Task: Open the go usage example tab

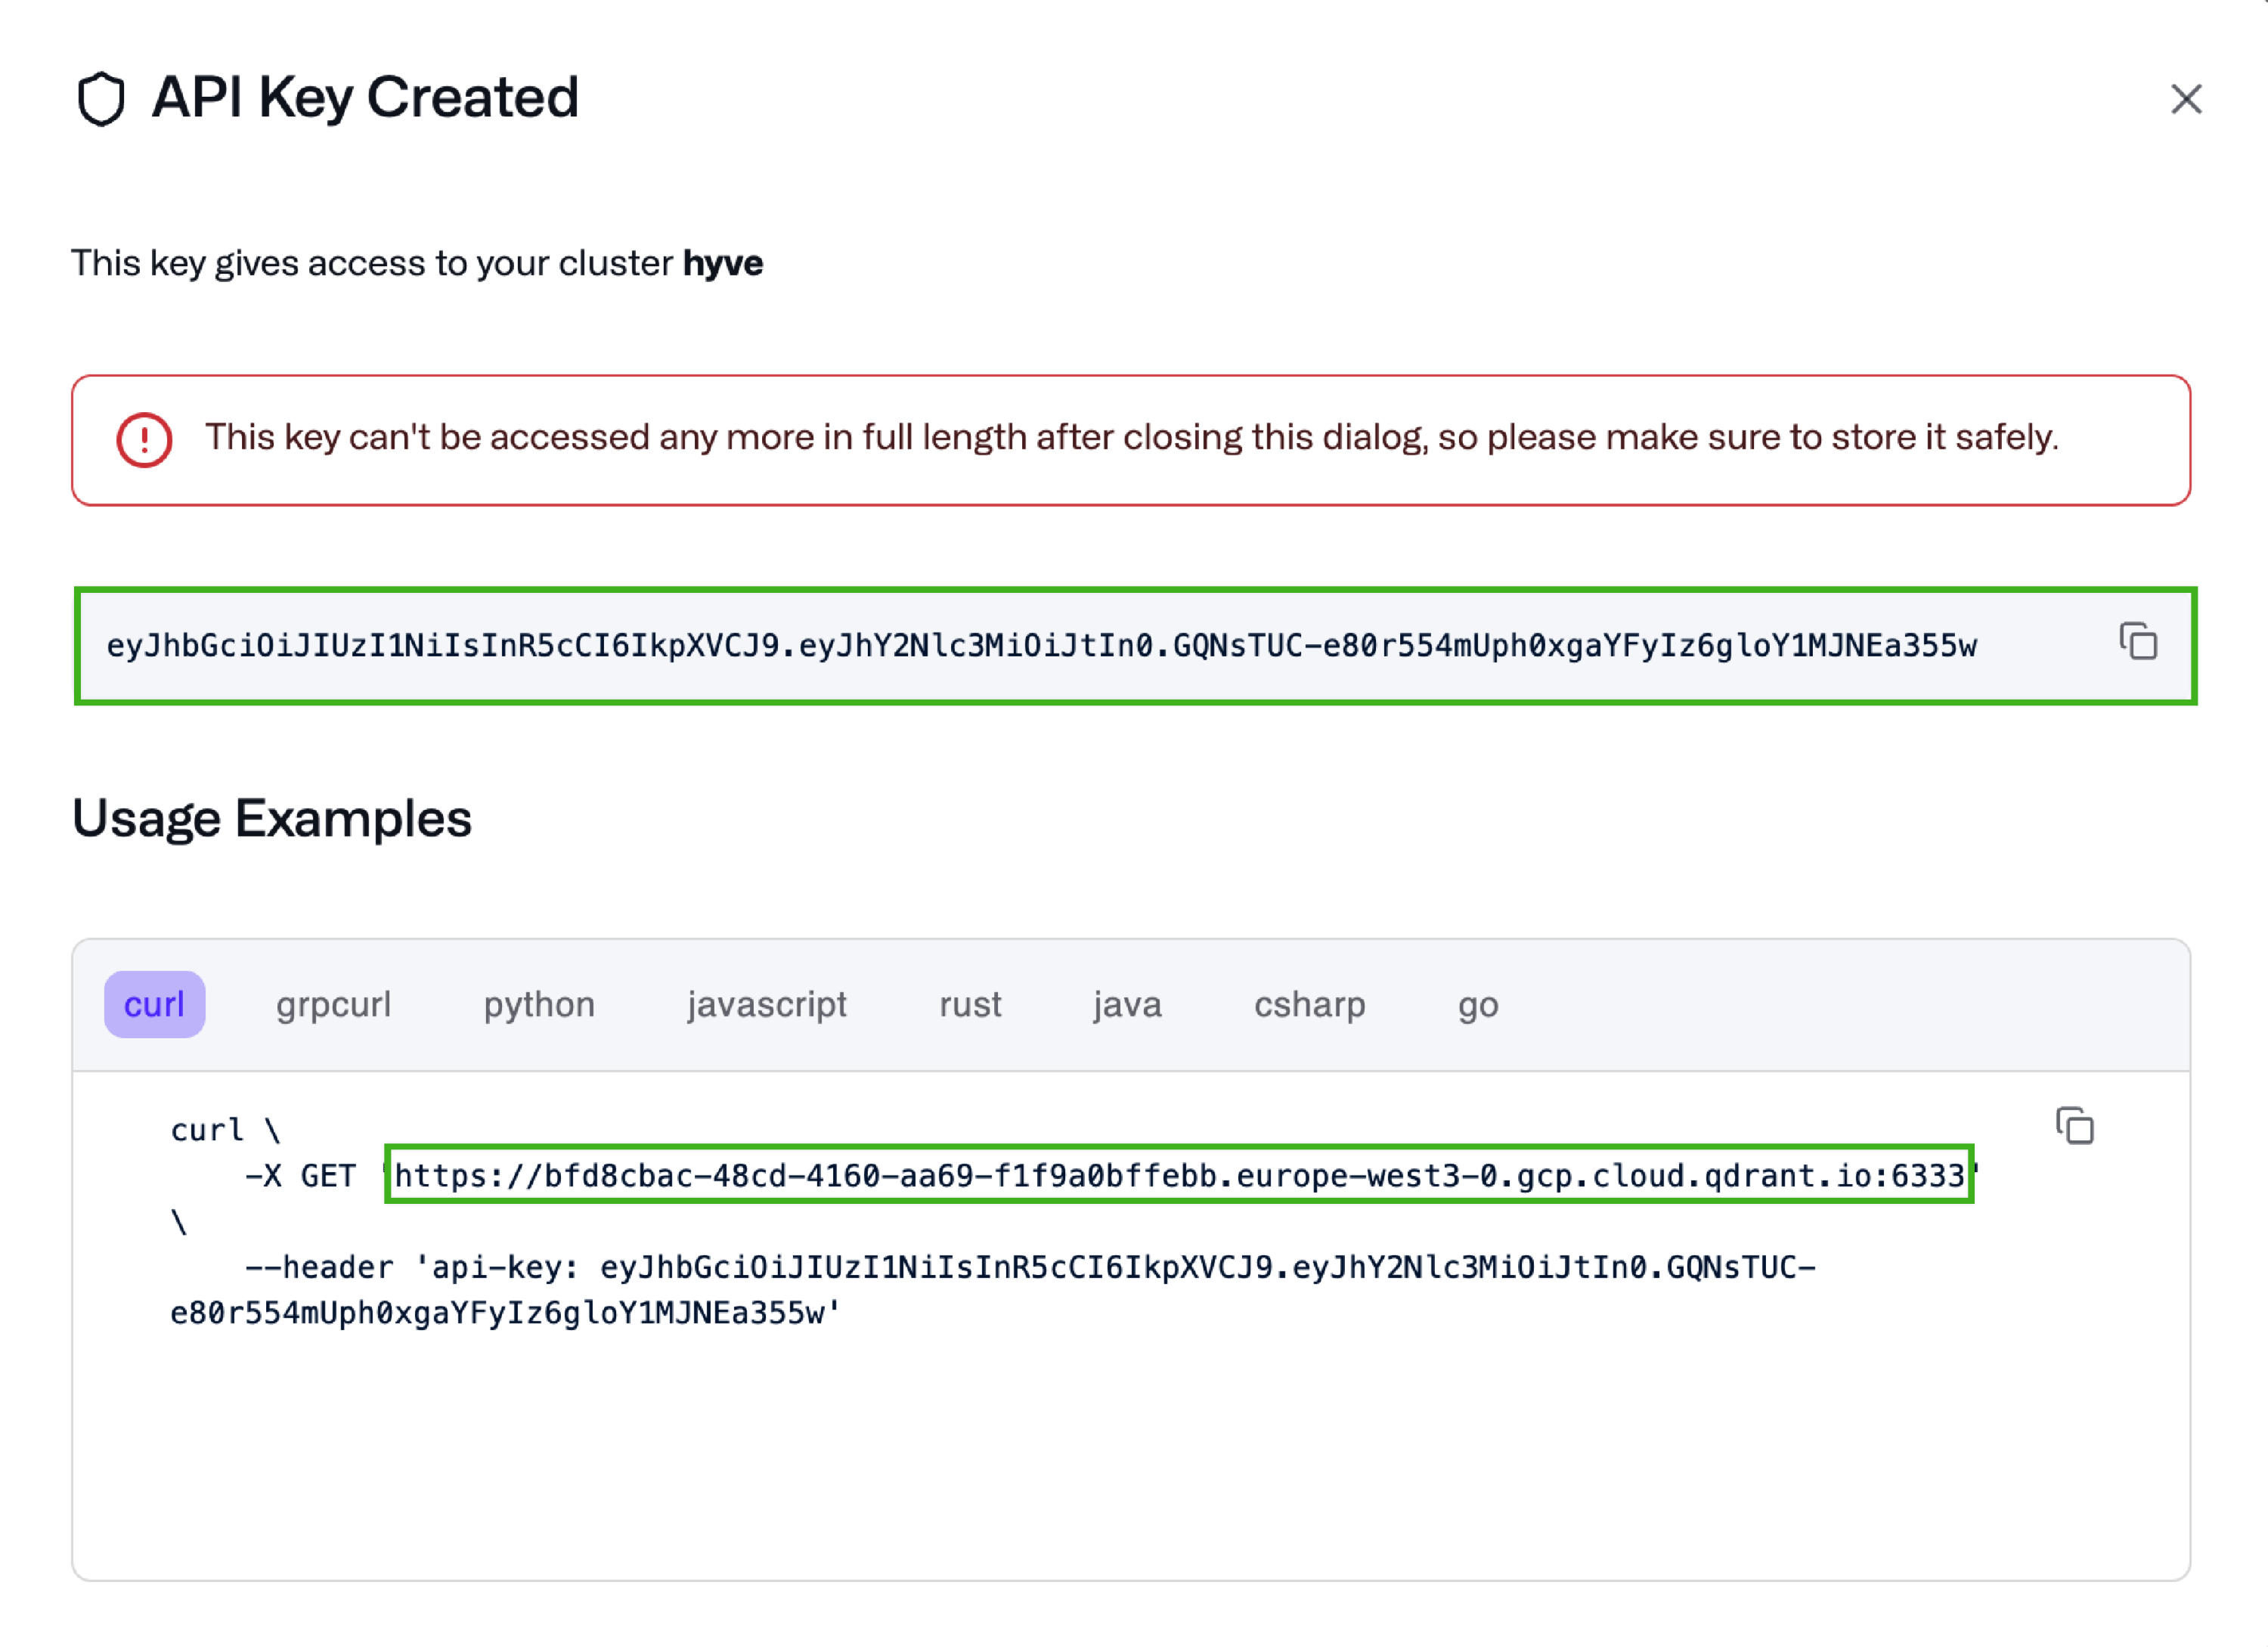Action: [x=1477, y=1004]
